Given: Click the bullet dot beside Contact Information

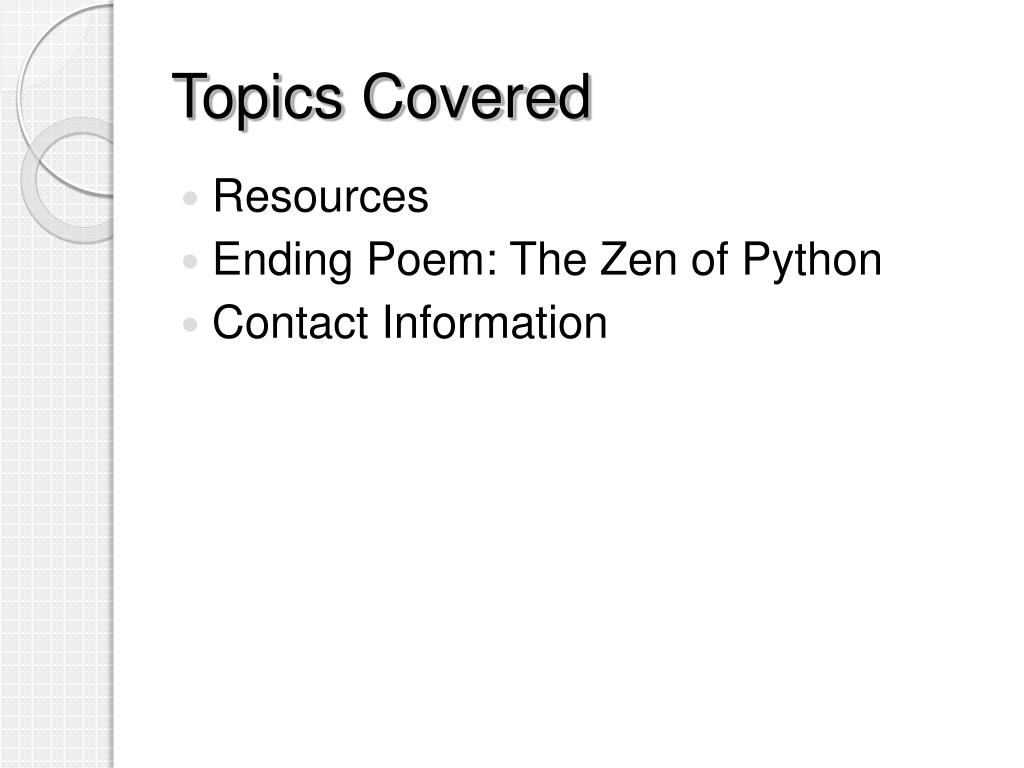Looking at the screenshot, I should [x=190, y=325].
